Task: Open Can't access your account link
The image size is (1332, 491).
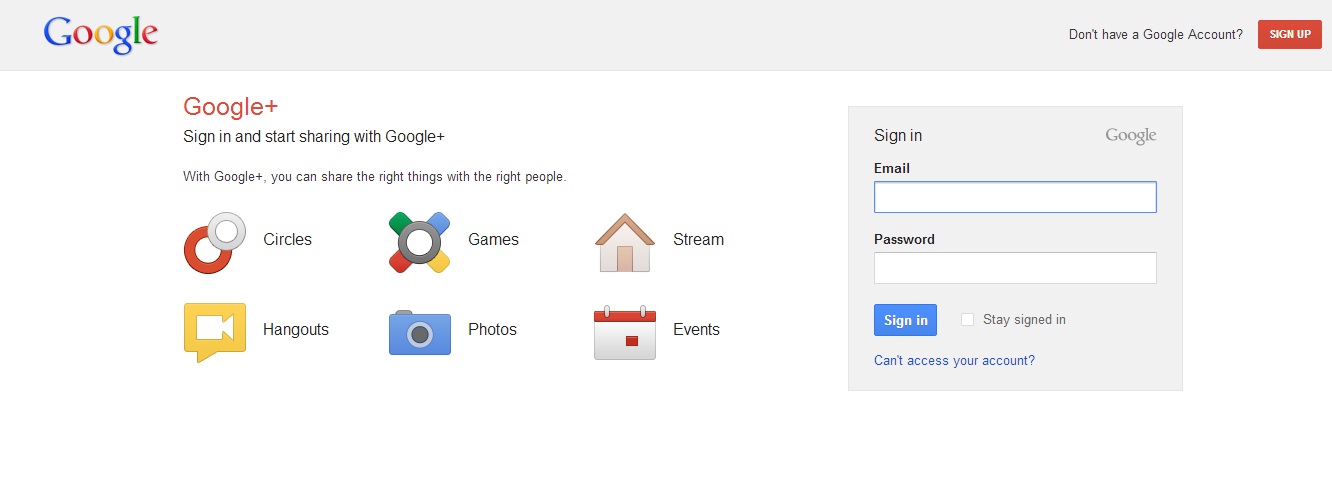Action: pyautogui.click(x=954, y=361)
